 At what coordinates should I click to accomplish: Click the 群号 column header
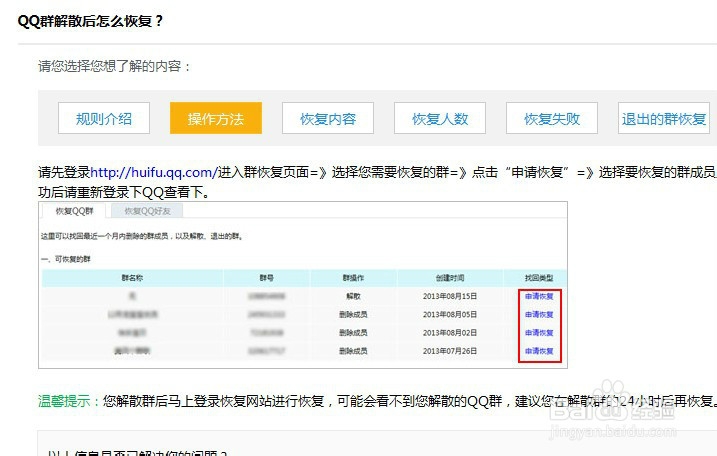coord(267,278)
